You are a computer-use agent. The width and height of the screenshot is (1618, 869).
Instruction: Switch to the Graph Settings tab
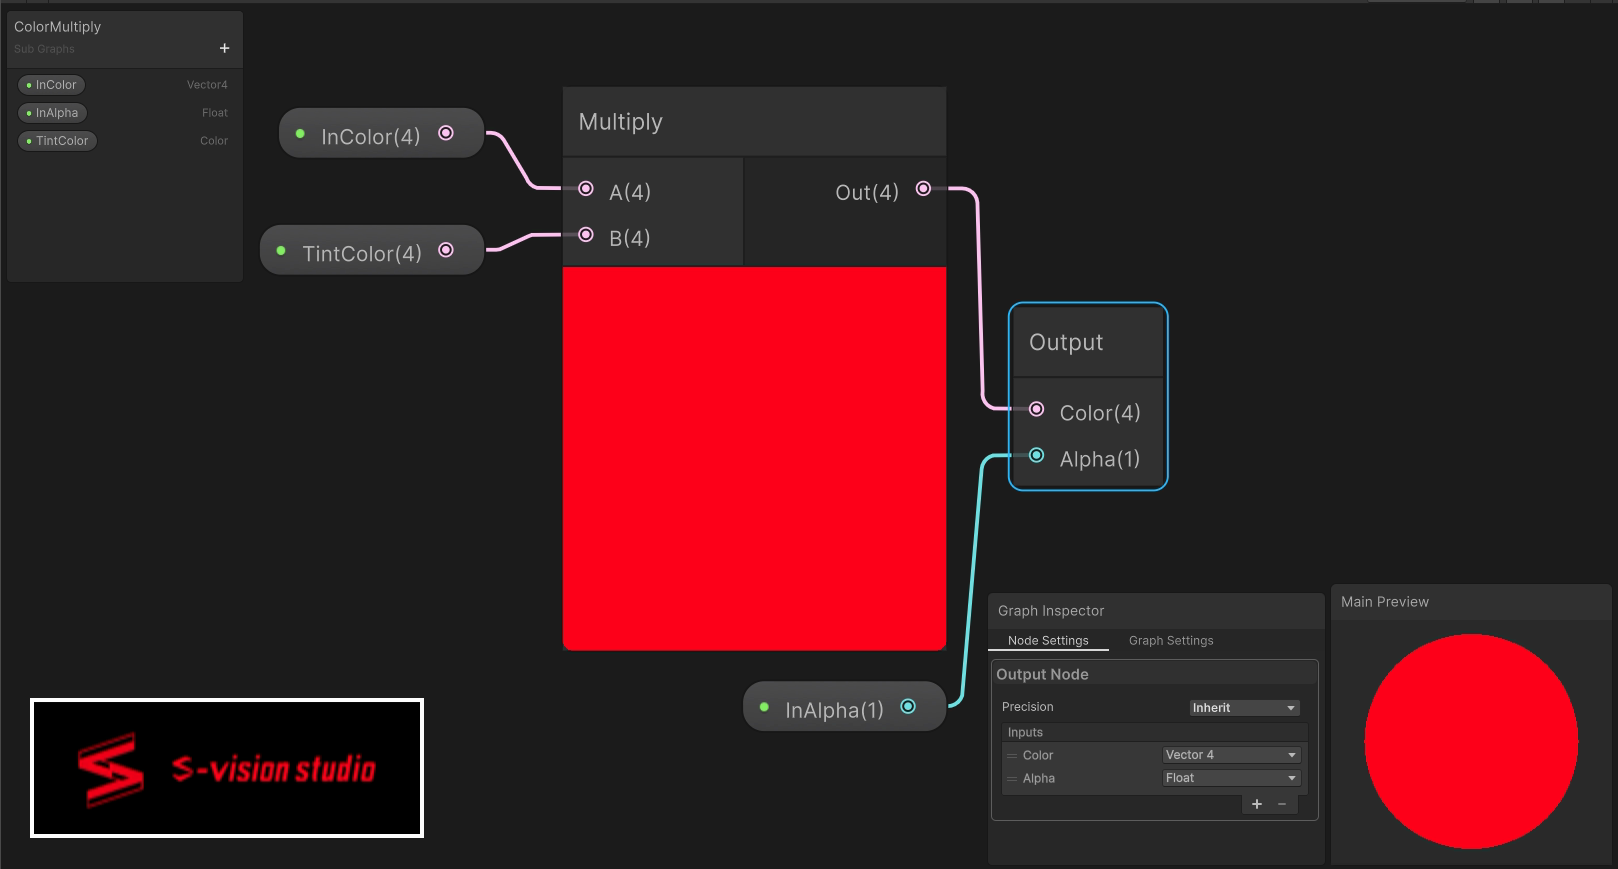click(x=1171, y=640)
